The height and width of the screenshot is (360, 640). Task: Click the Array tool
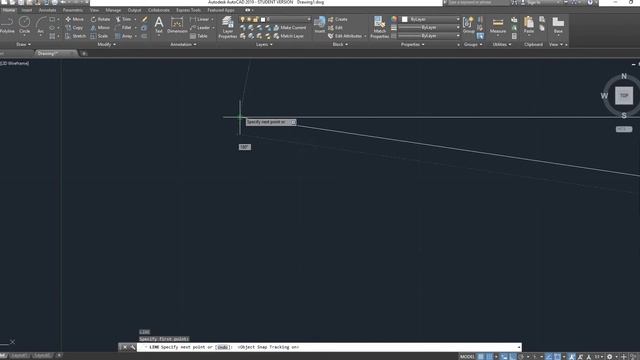click(x=124, y=36)
